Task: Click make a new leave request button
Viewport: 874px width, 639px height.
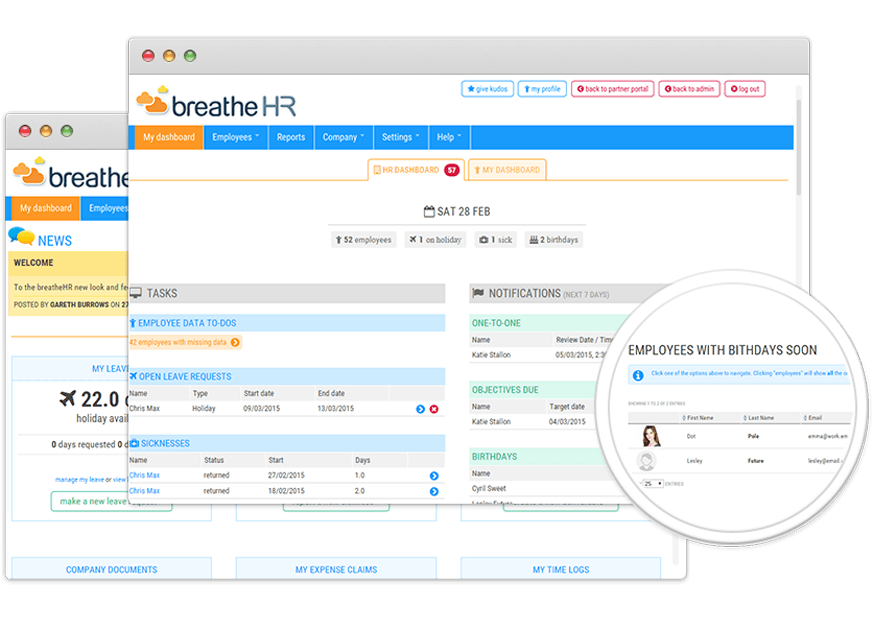Action: coord(111,501)
